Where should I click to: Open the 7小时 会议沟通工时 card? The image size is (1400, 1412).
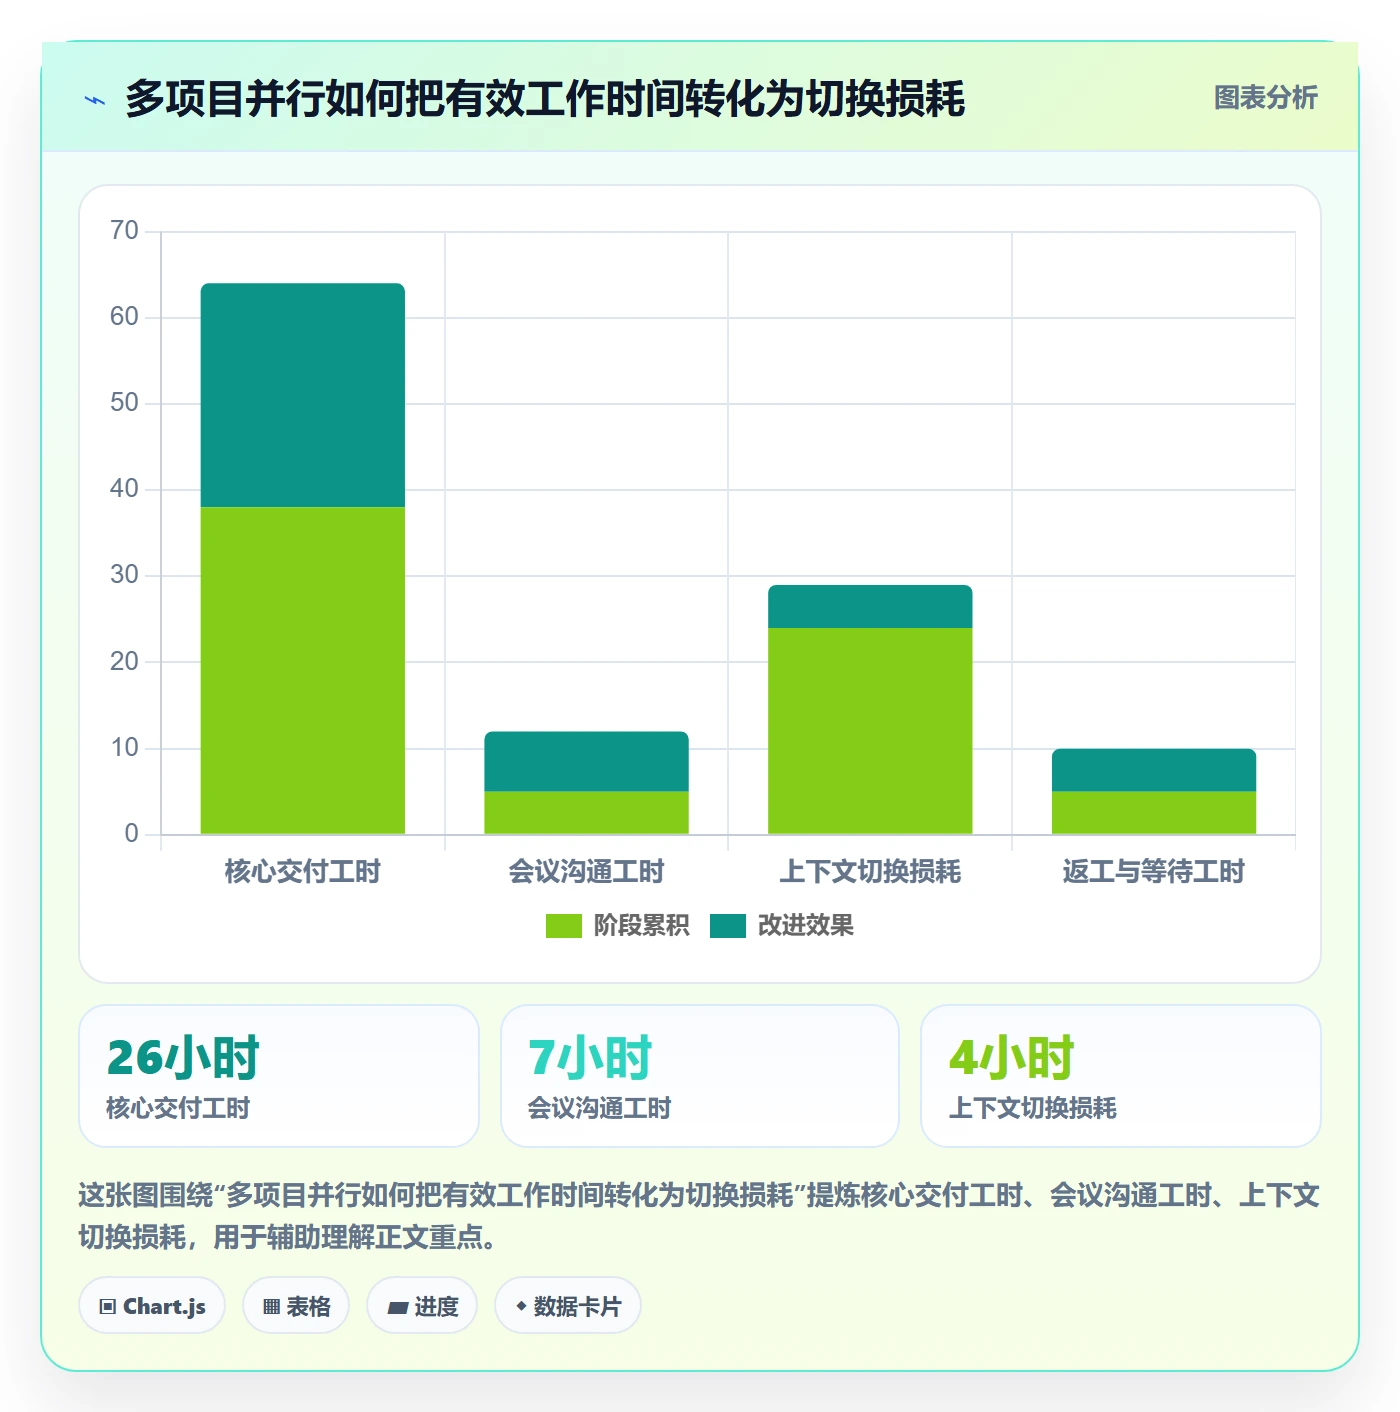point(700,1076)
